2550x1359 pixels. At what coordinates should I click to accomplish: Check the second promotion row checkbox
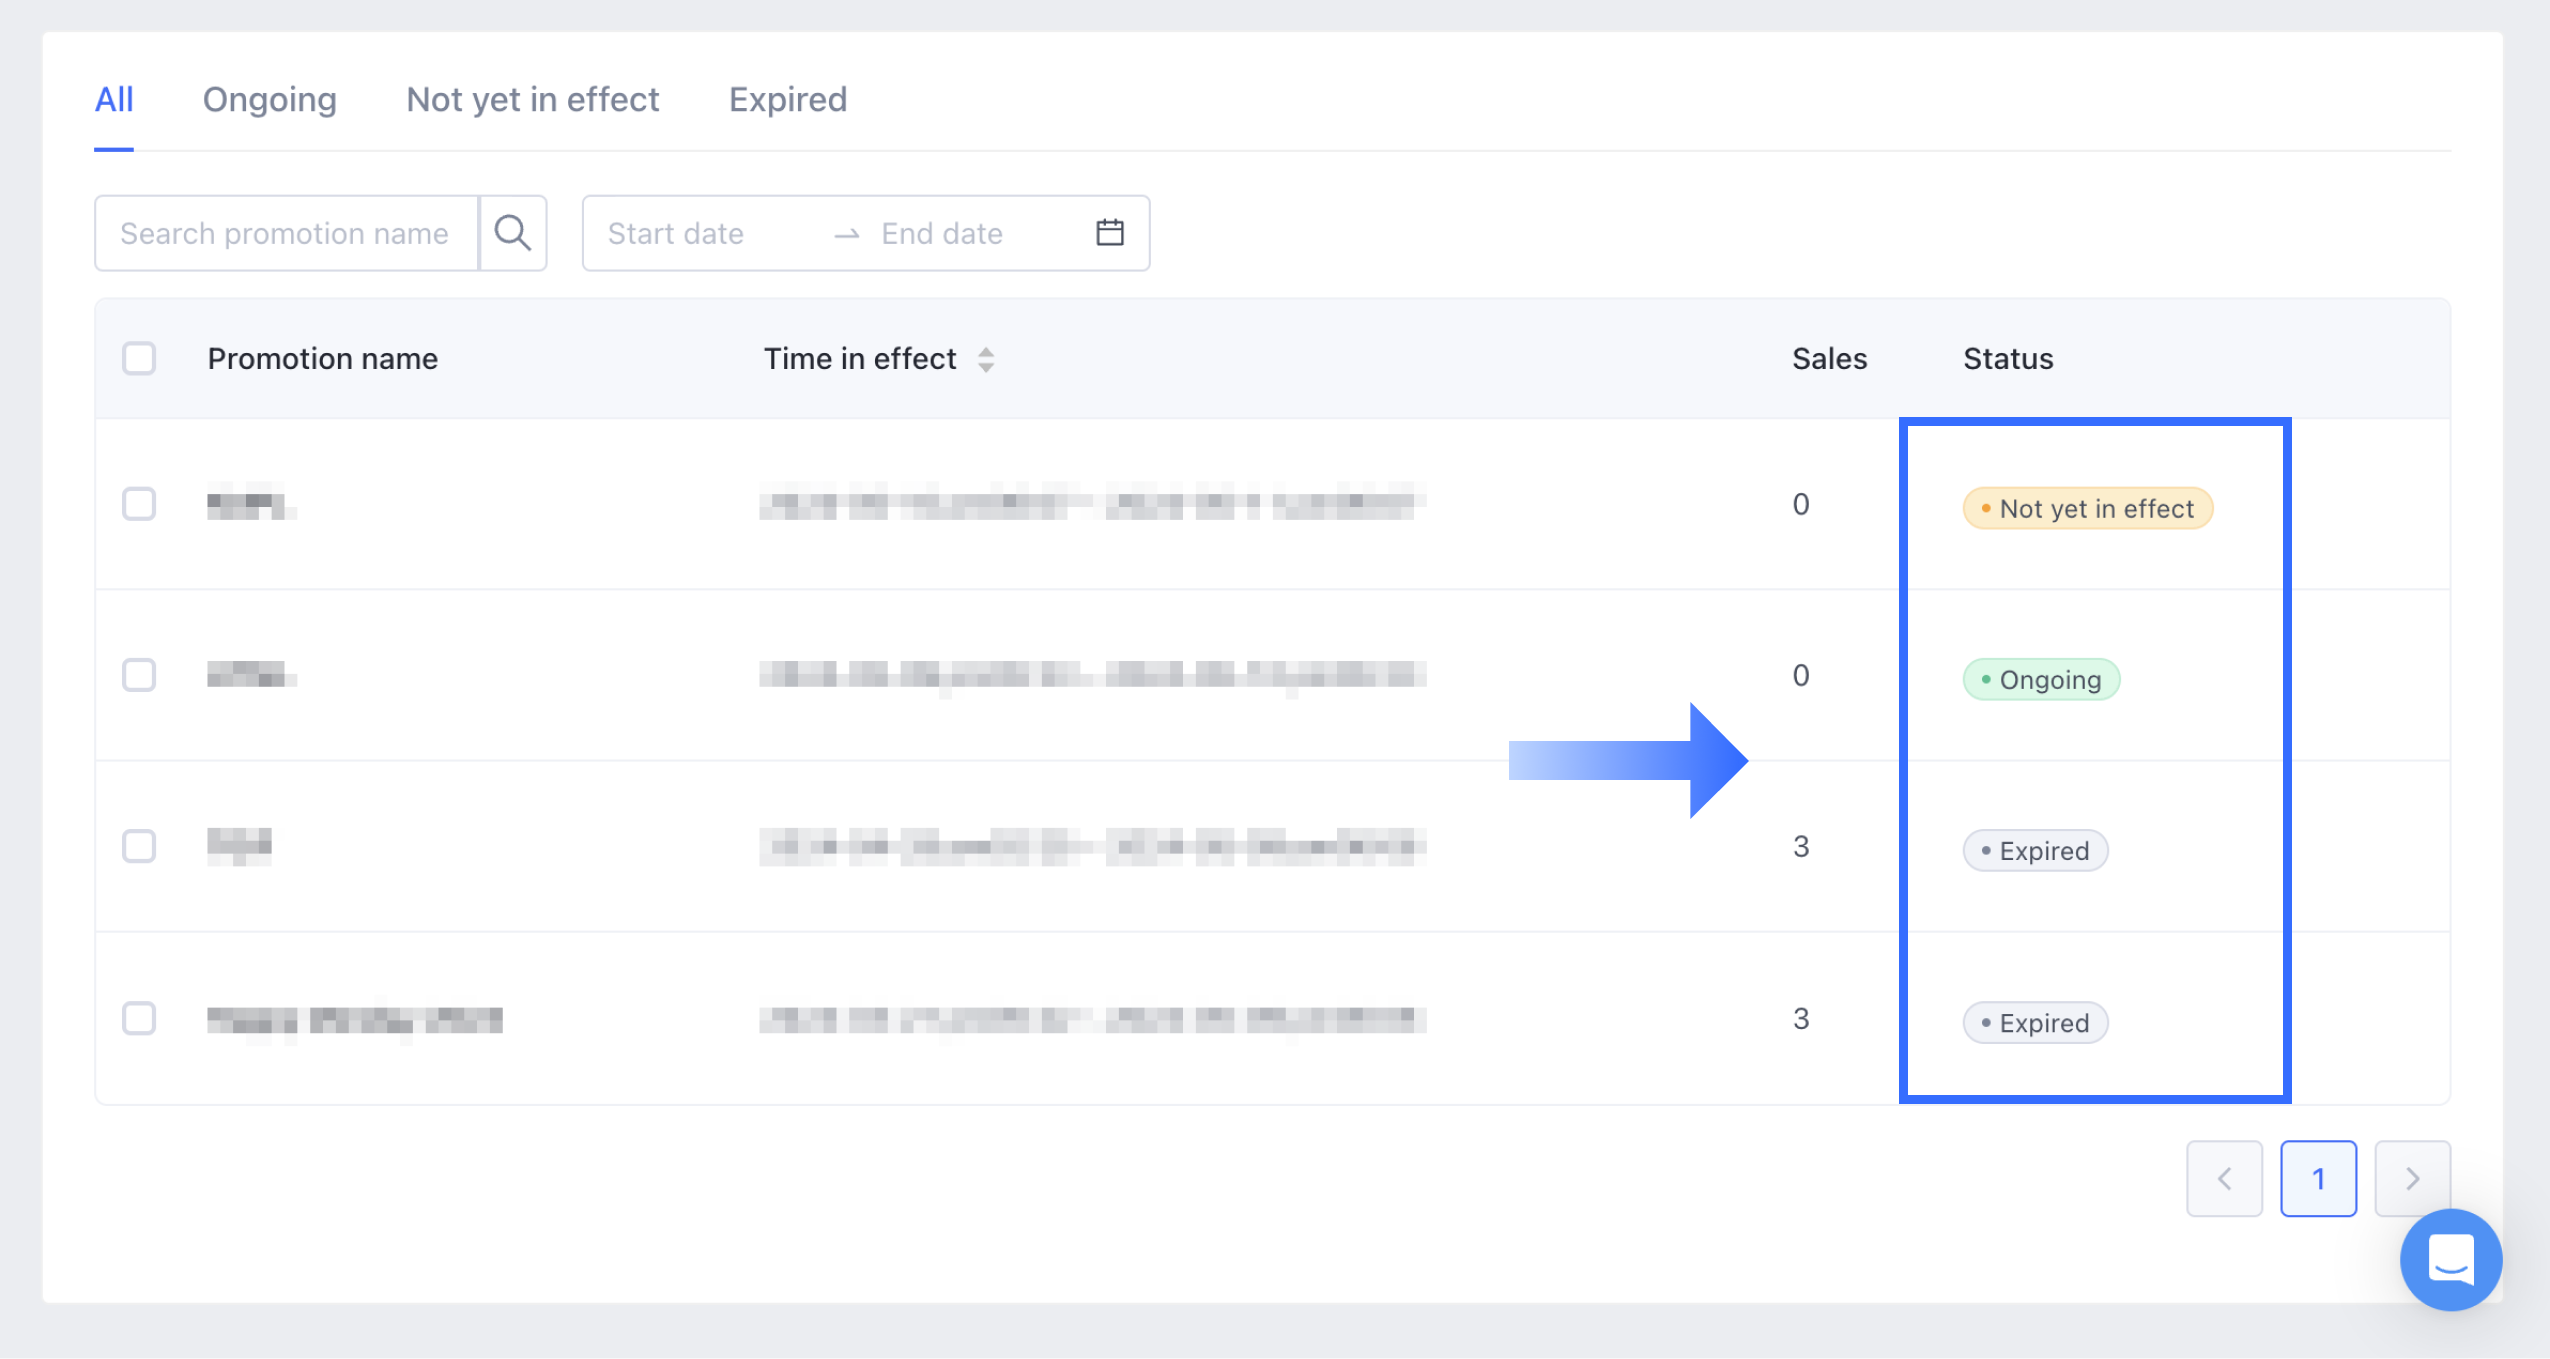[139, 675]
